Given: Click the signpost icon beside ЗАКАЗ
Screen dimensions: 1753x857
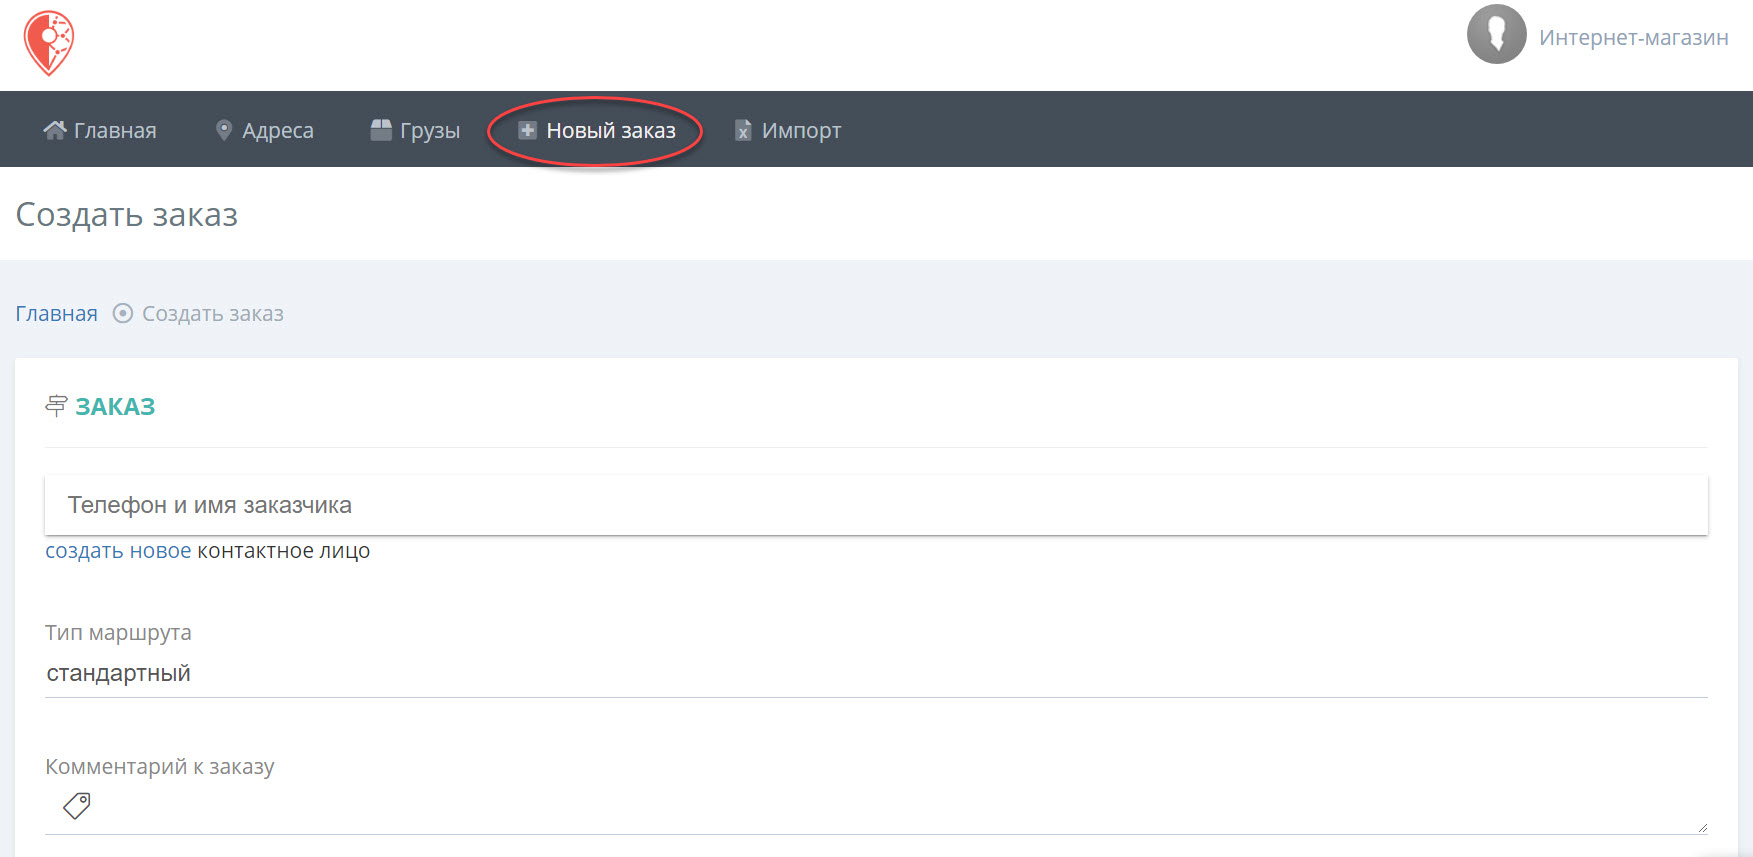Looking at the screenshot, I should point(56,405).
